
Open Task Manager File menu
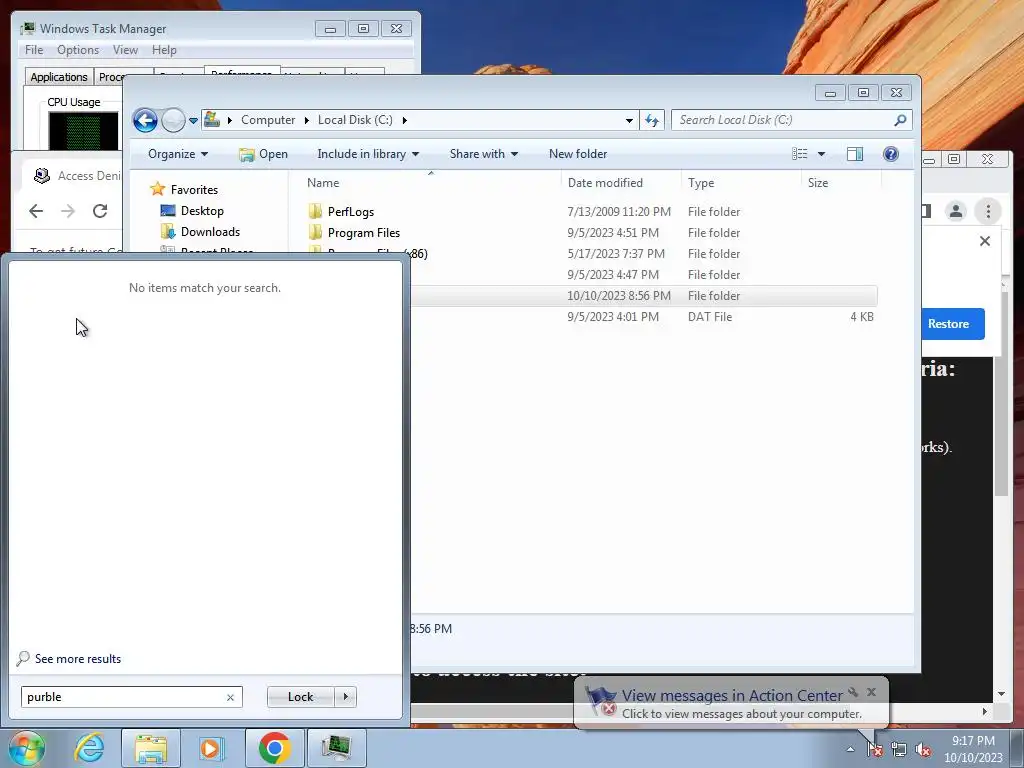point(34,50)
